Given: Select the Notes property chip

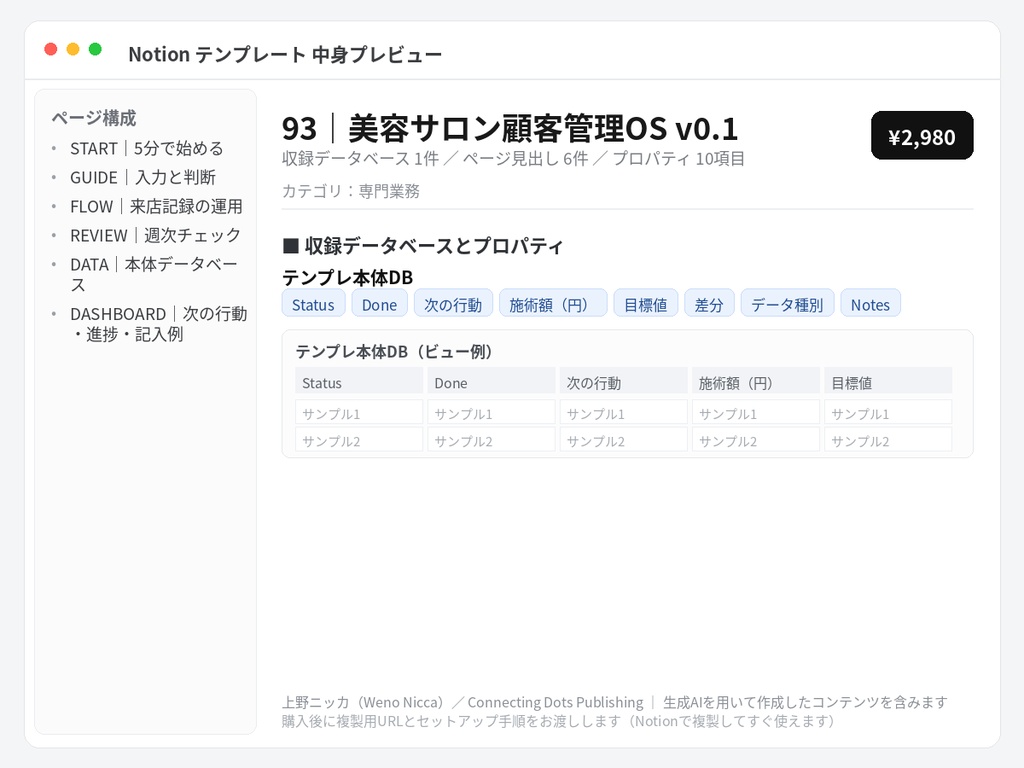Looking at the screenshot, I should [871, 304].
